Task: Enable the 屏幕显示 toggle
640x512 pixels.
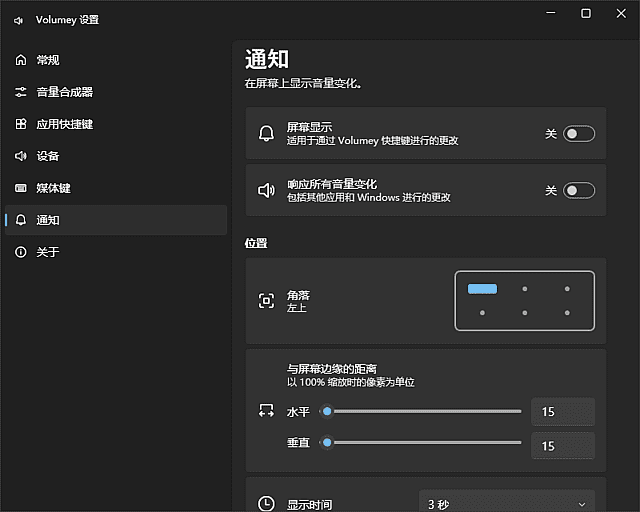Action: (x=579, y=134)
